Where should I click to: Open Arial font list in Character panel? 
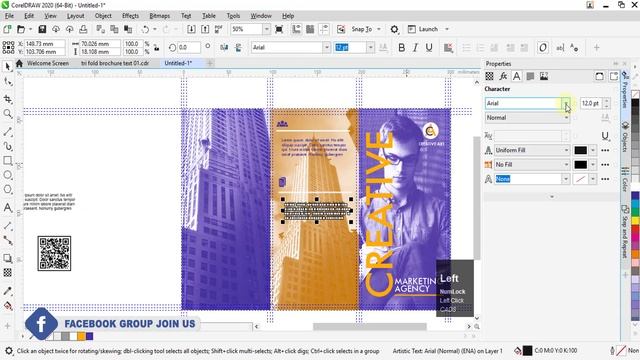pyautogui.click(x=566, y=103)
